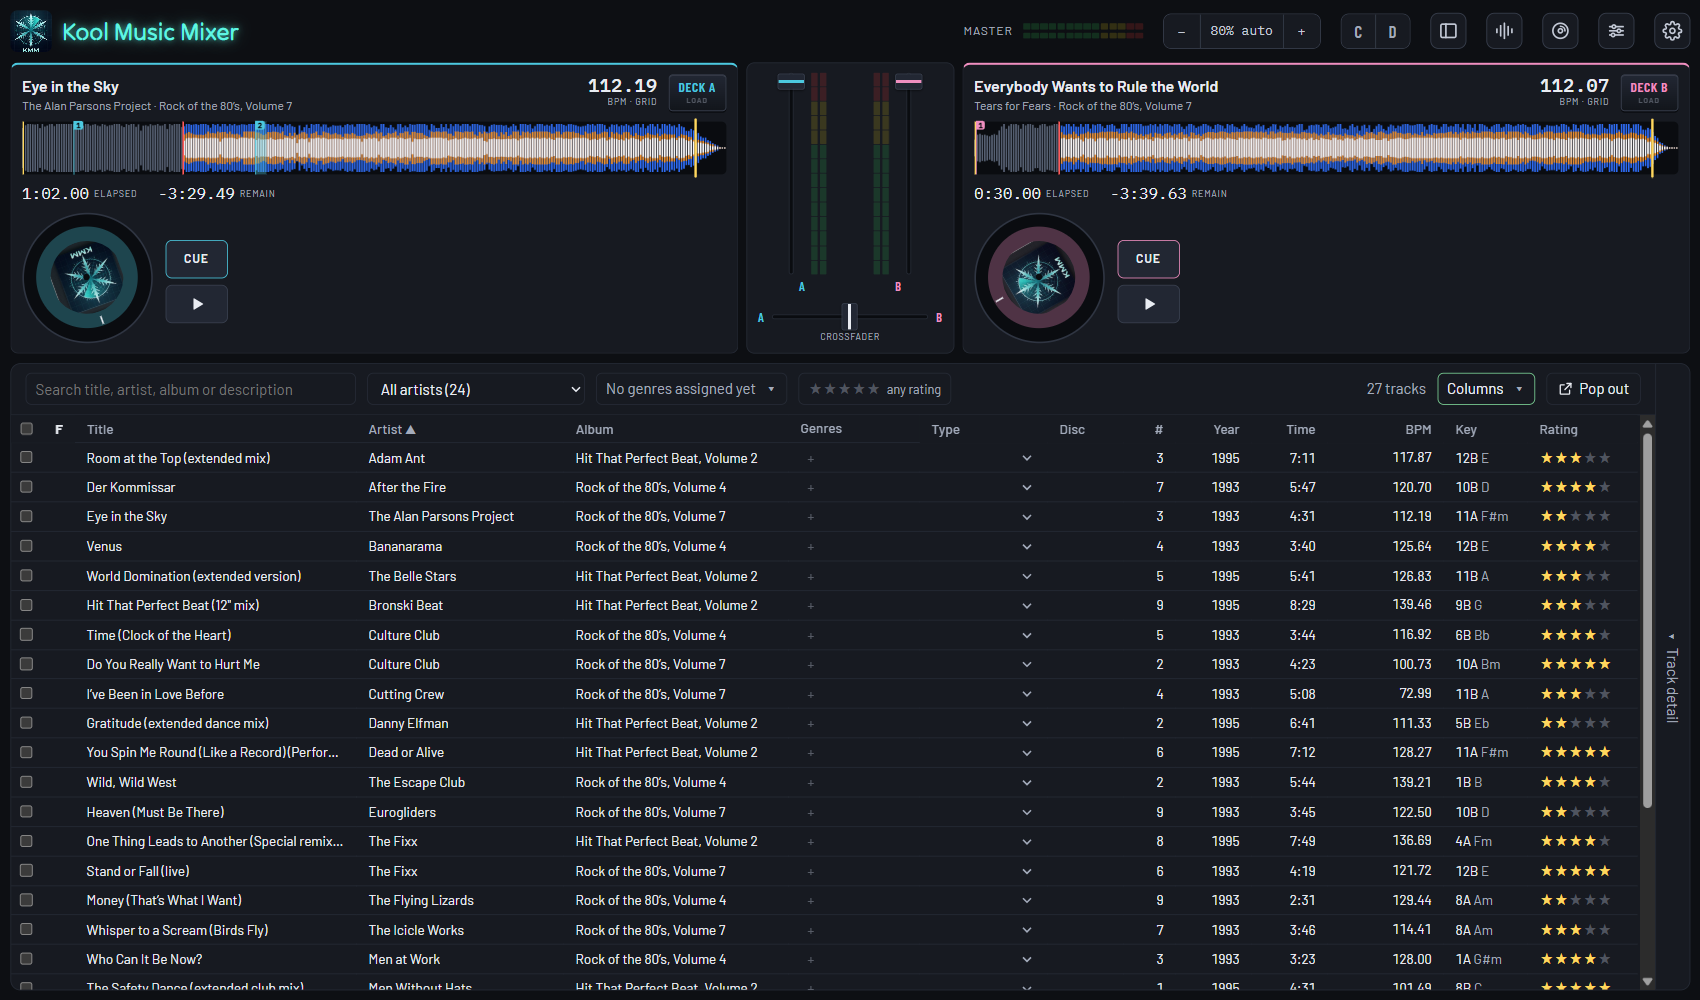Click the 80% auto volume readout
This screenshot has width=1700, height=1000.
(1241, 31)
